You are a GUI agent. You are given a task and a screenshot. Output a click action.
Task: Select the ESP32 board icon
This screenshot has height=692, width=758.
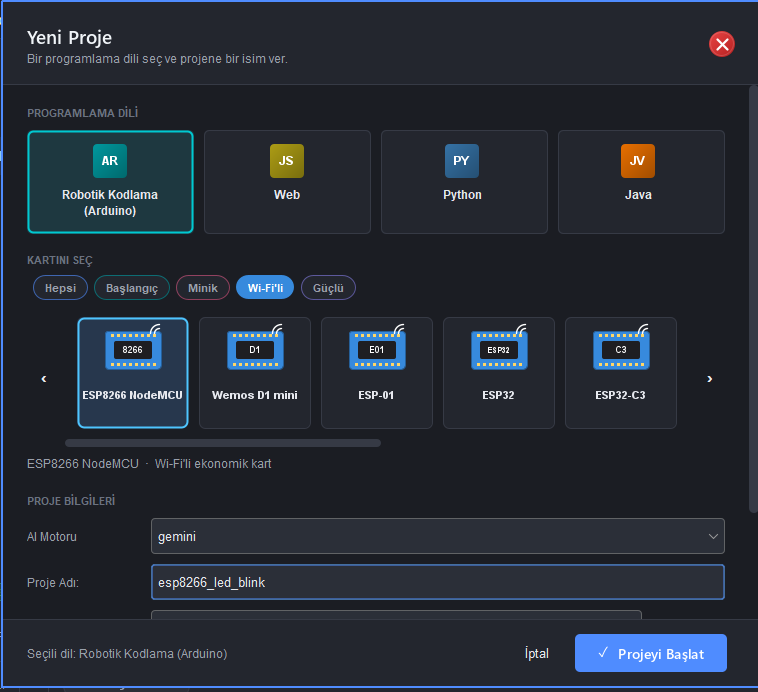(x=499, y=348)
